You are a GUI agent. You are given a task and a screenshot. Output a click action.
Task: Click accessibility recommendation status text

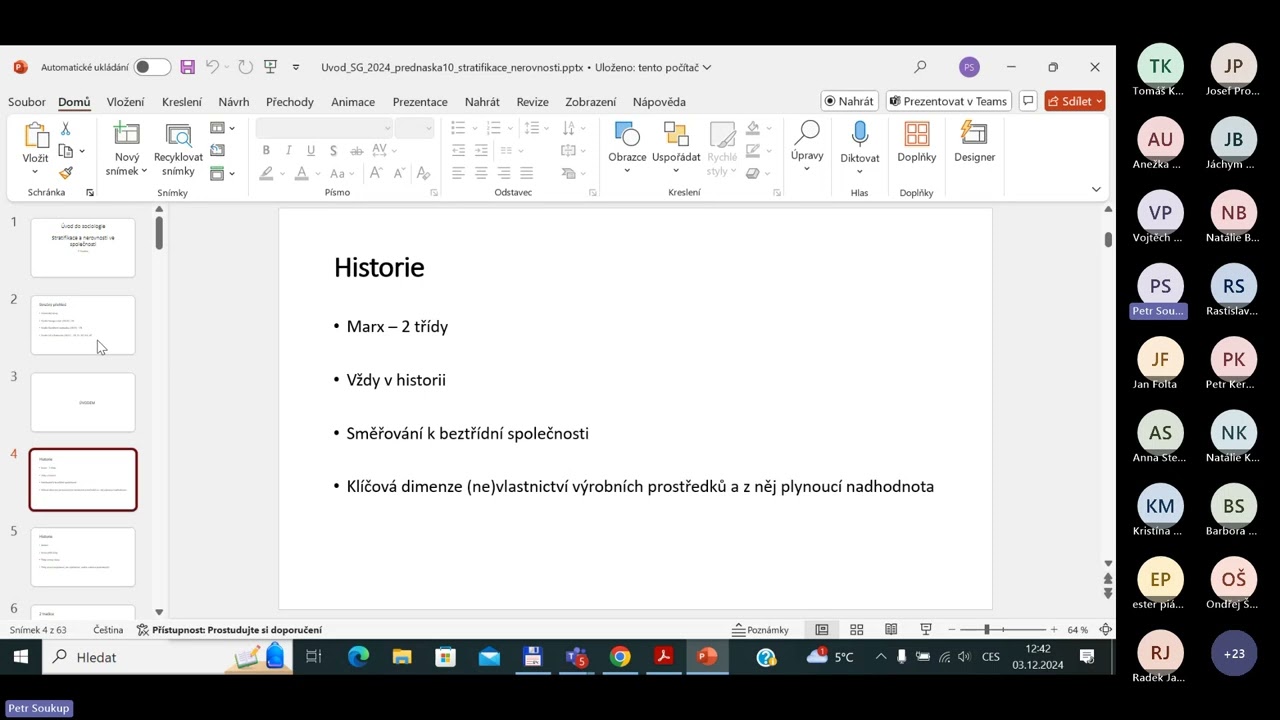point(229,630)
